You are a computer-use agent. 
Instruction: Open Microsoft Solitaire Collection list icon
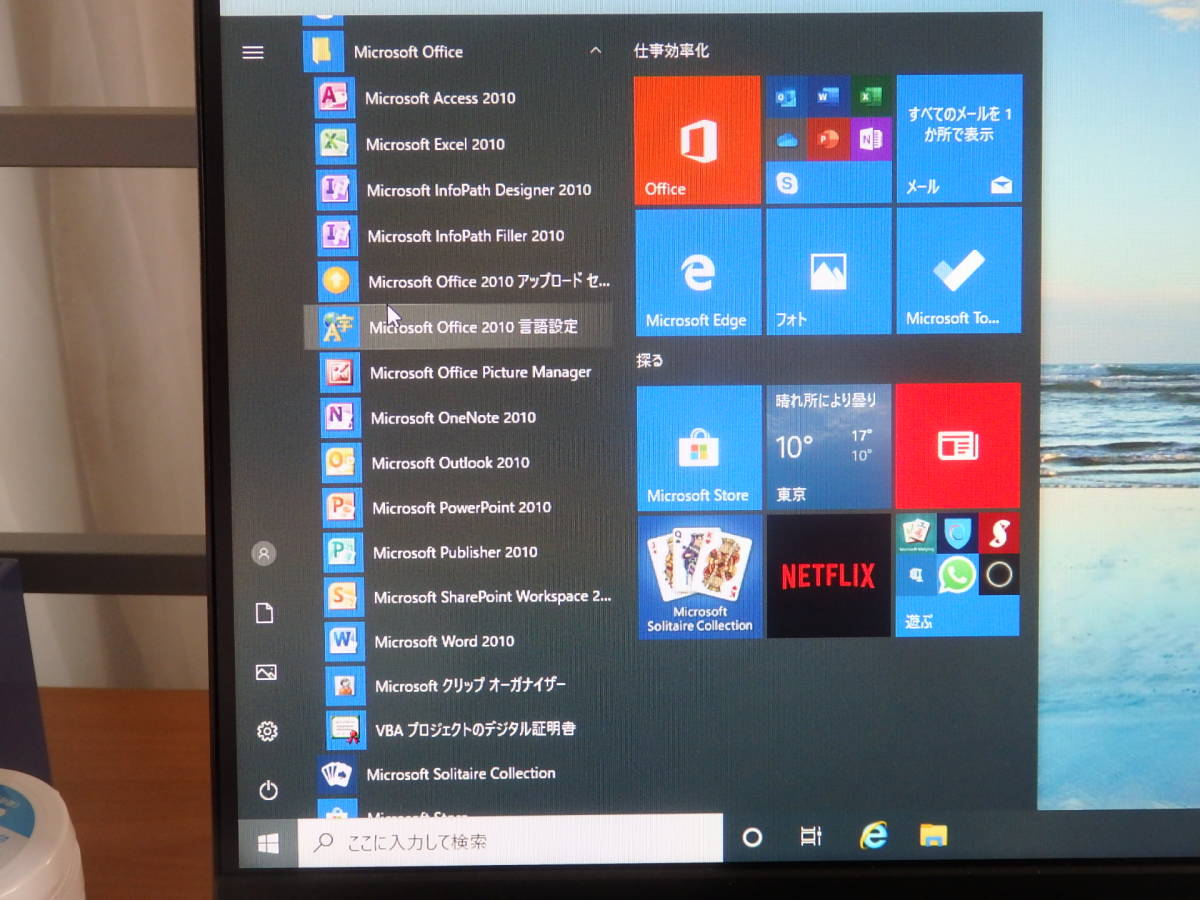coord(336,773)
